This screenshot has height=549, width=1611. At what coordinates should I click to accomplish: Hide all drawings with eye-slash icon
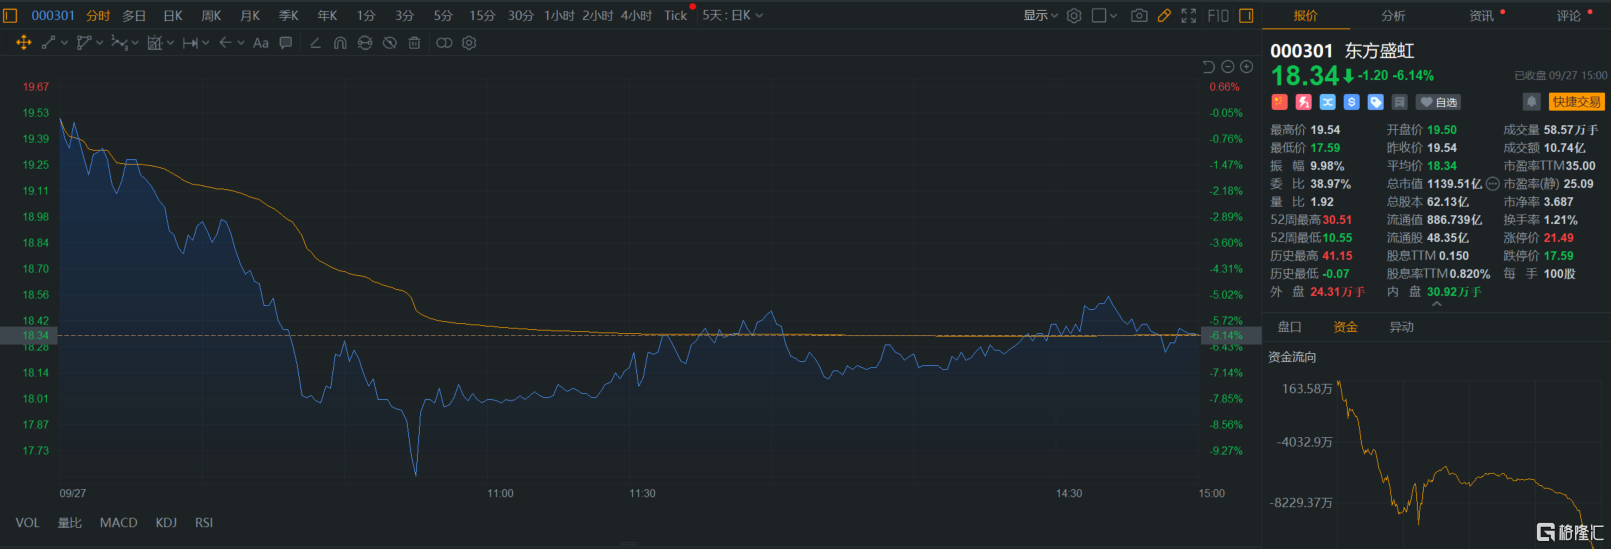[390, 43]
